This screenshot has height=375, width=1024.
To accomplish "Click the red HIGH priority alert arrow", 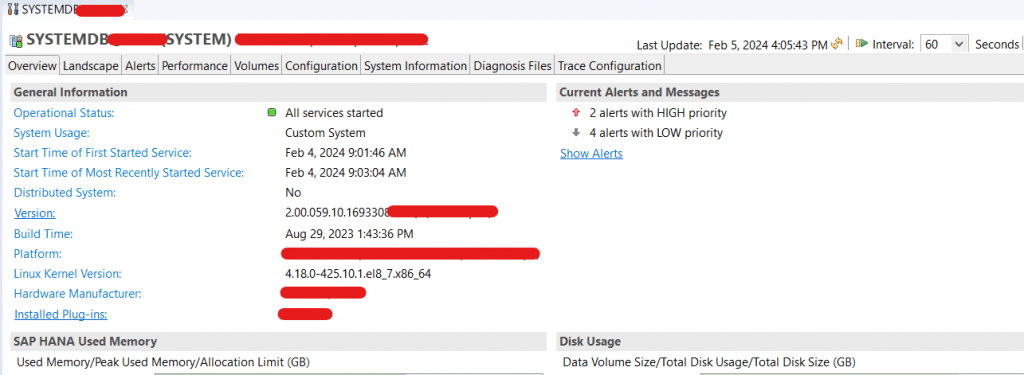I will click(x=576, y=112).
